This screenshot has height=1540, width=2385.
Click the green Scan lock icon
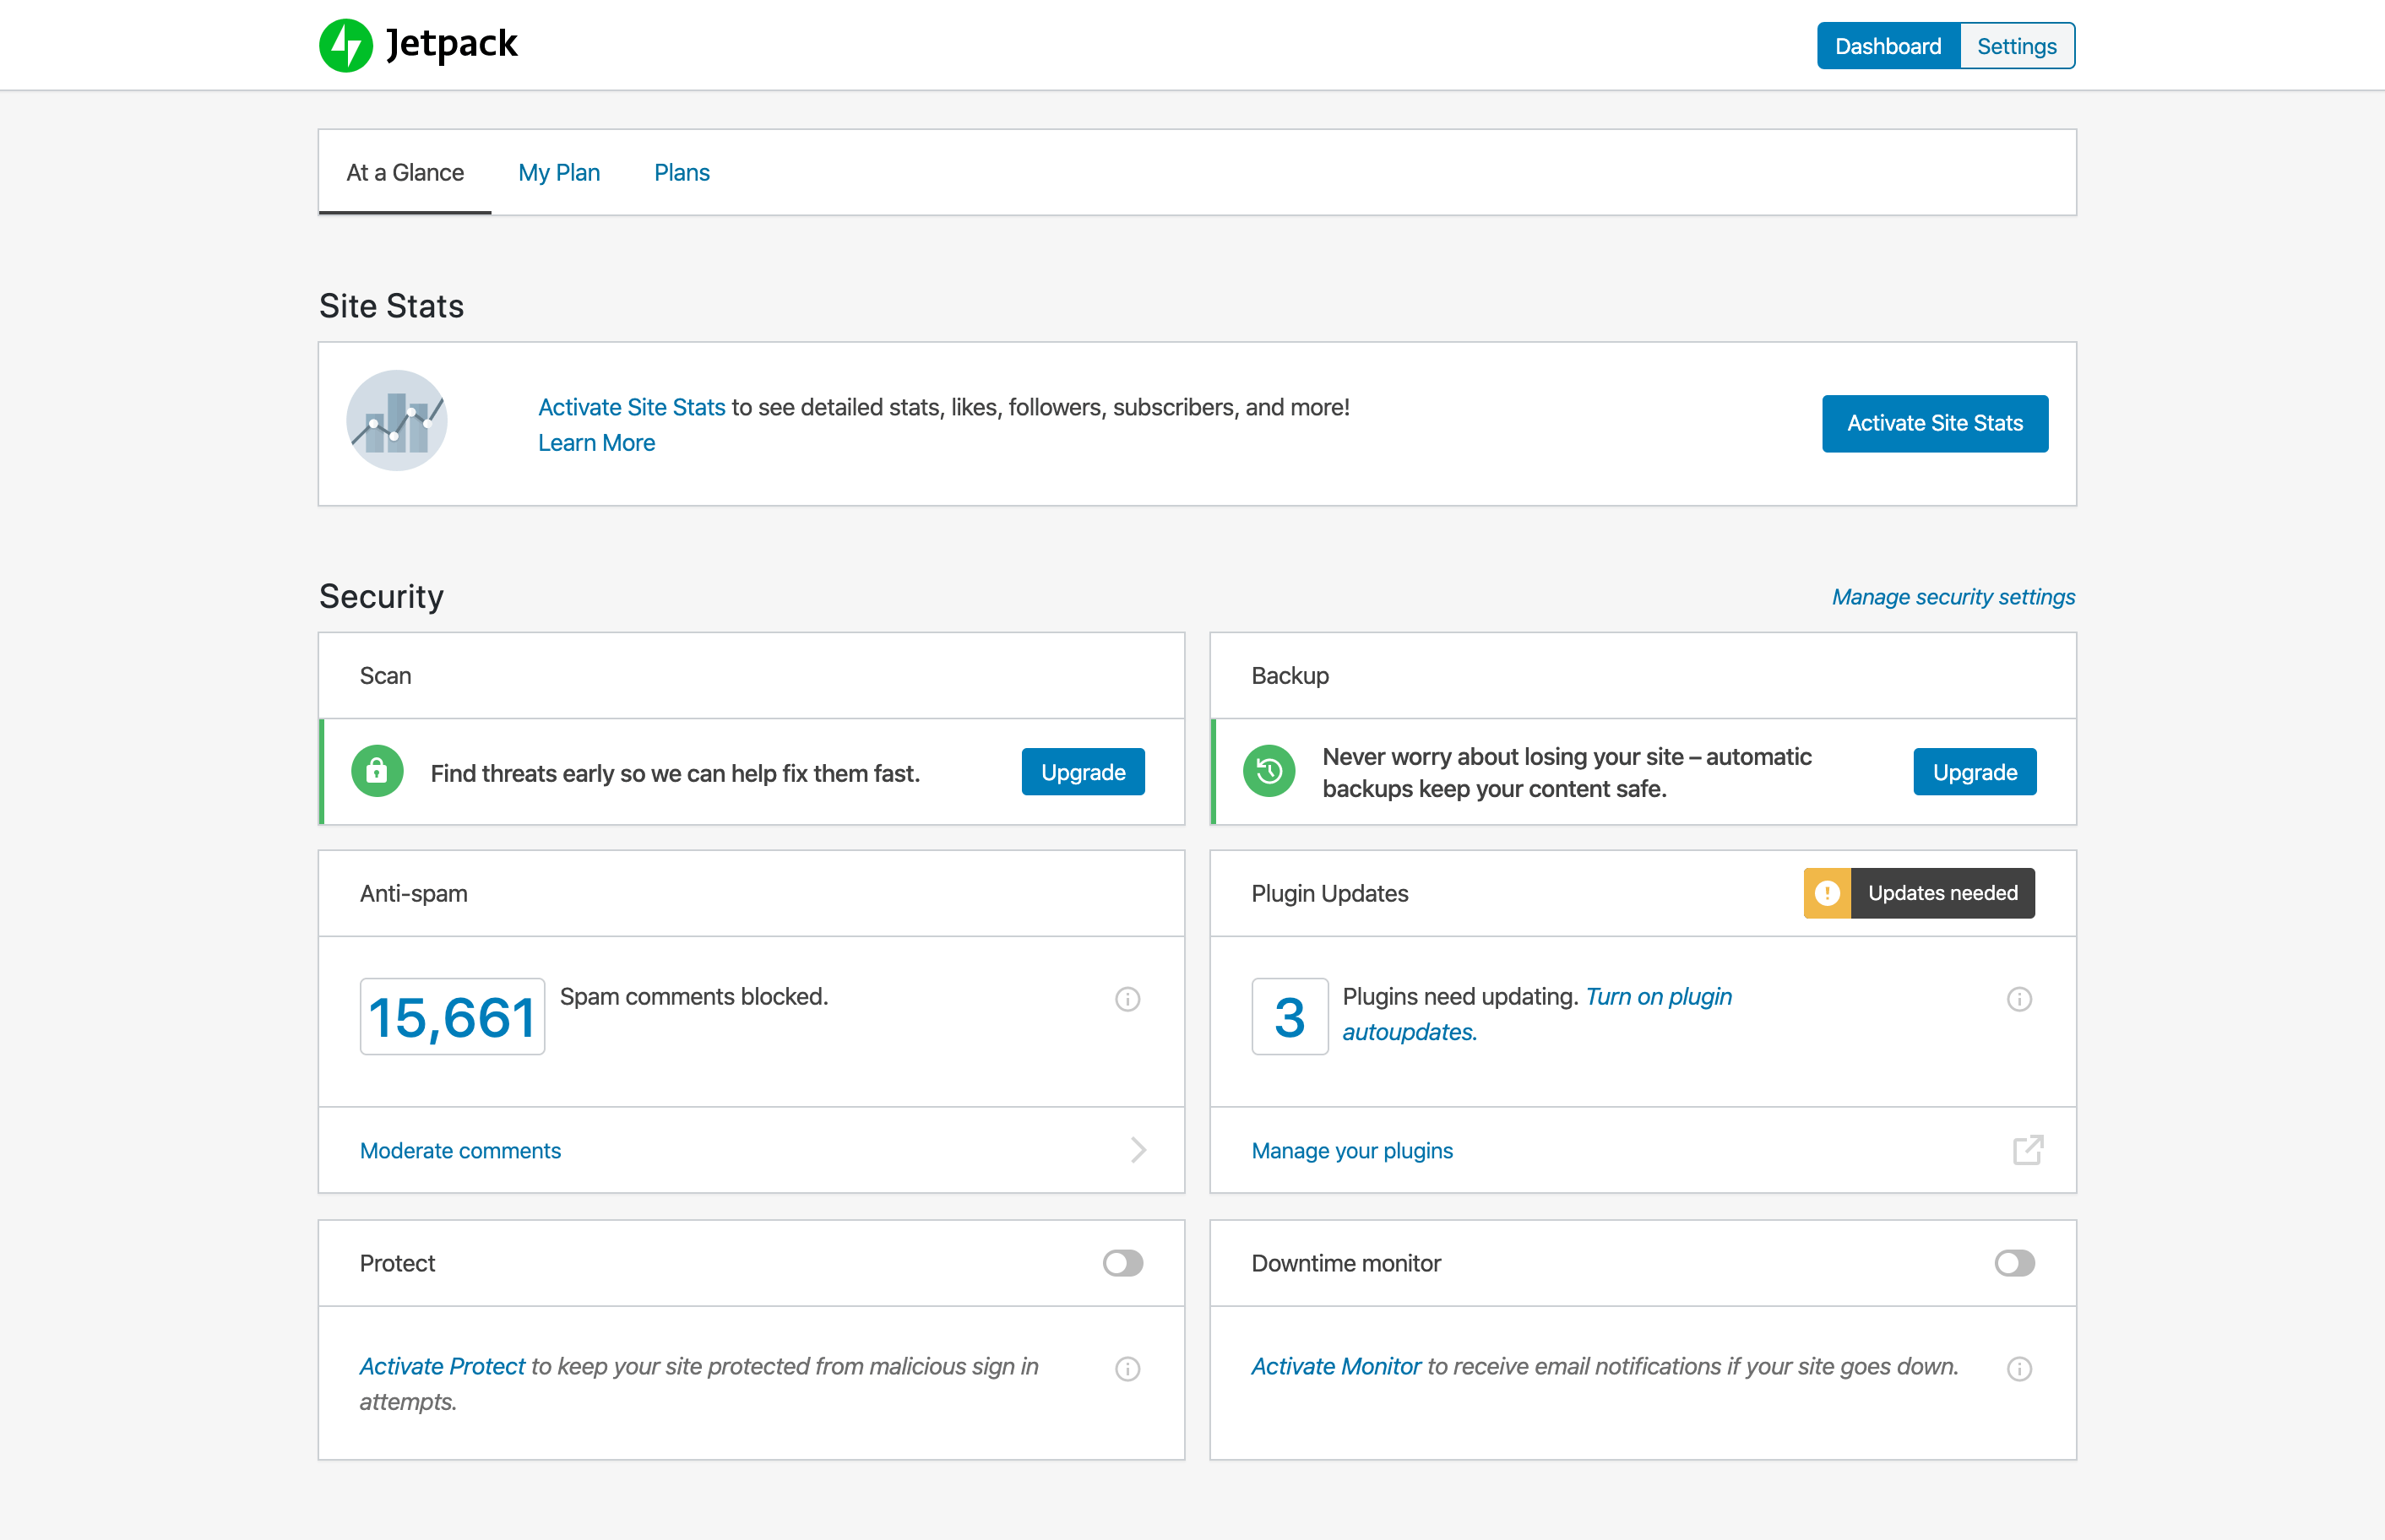pyautogui.click(x=377, y=771)
